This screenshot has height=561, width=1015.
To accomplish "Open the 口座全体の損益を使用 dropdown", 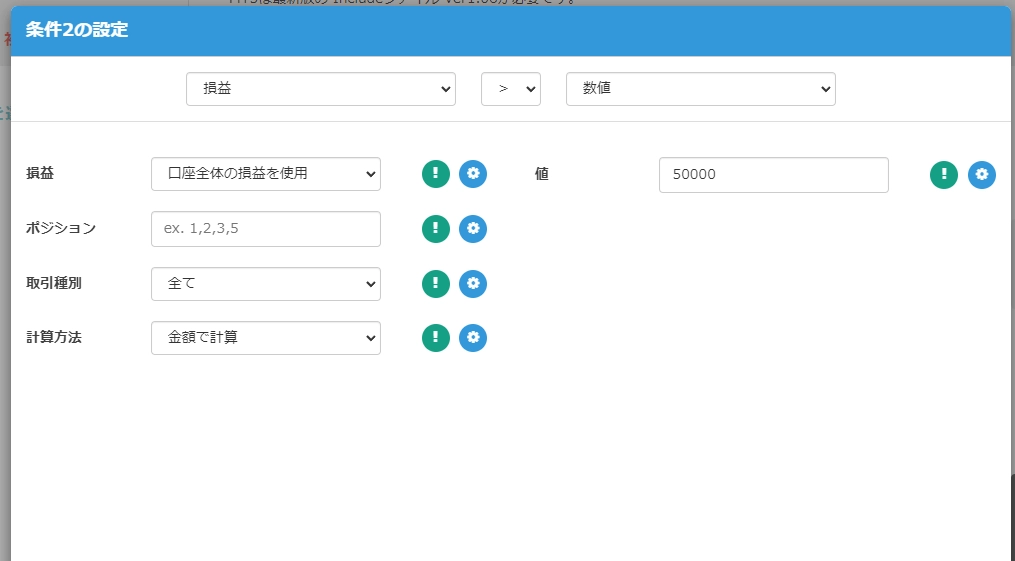I will point(265,174).
